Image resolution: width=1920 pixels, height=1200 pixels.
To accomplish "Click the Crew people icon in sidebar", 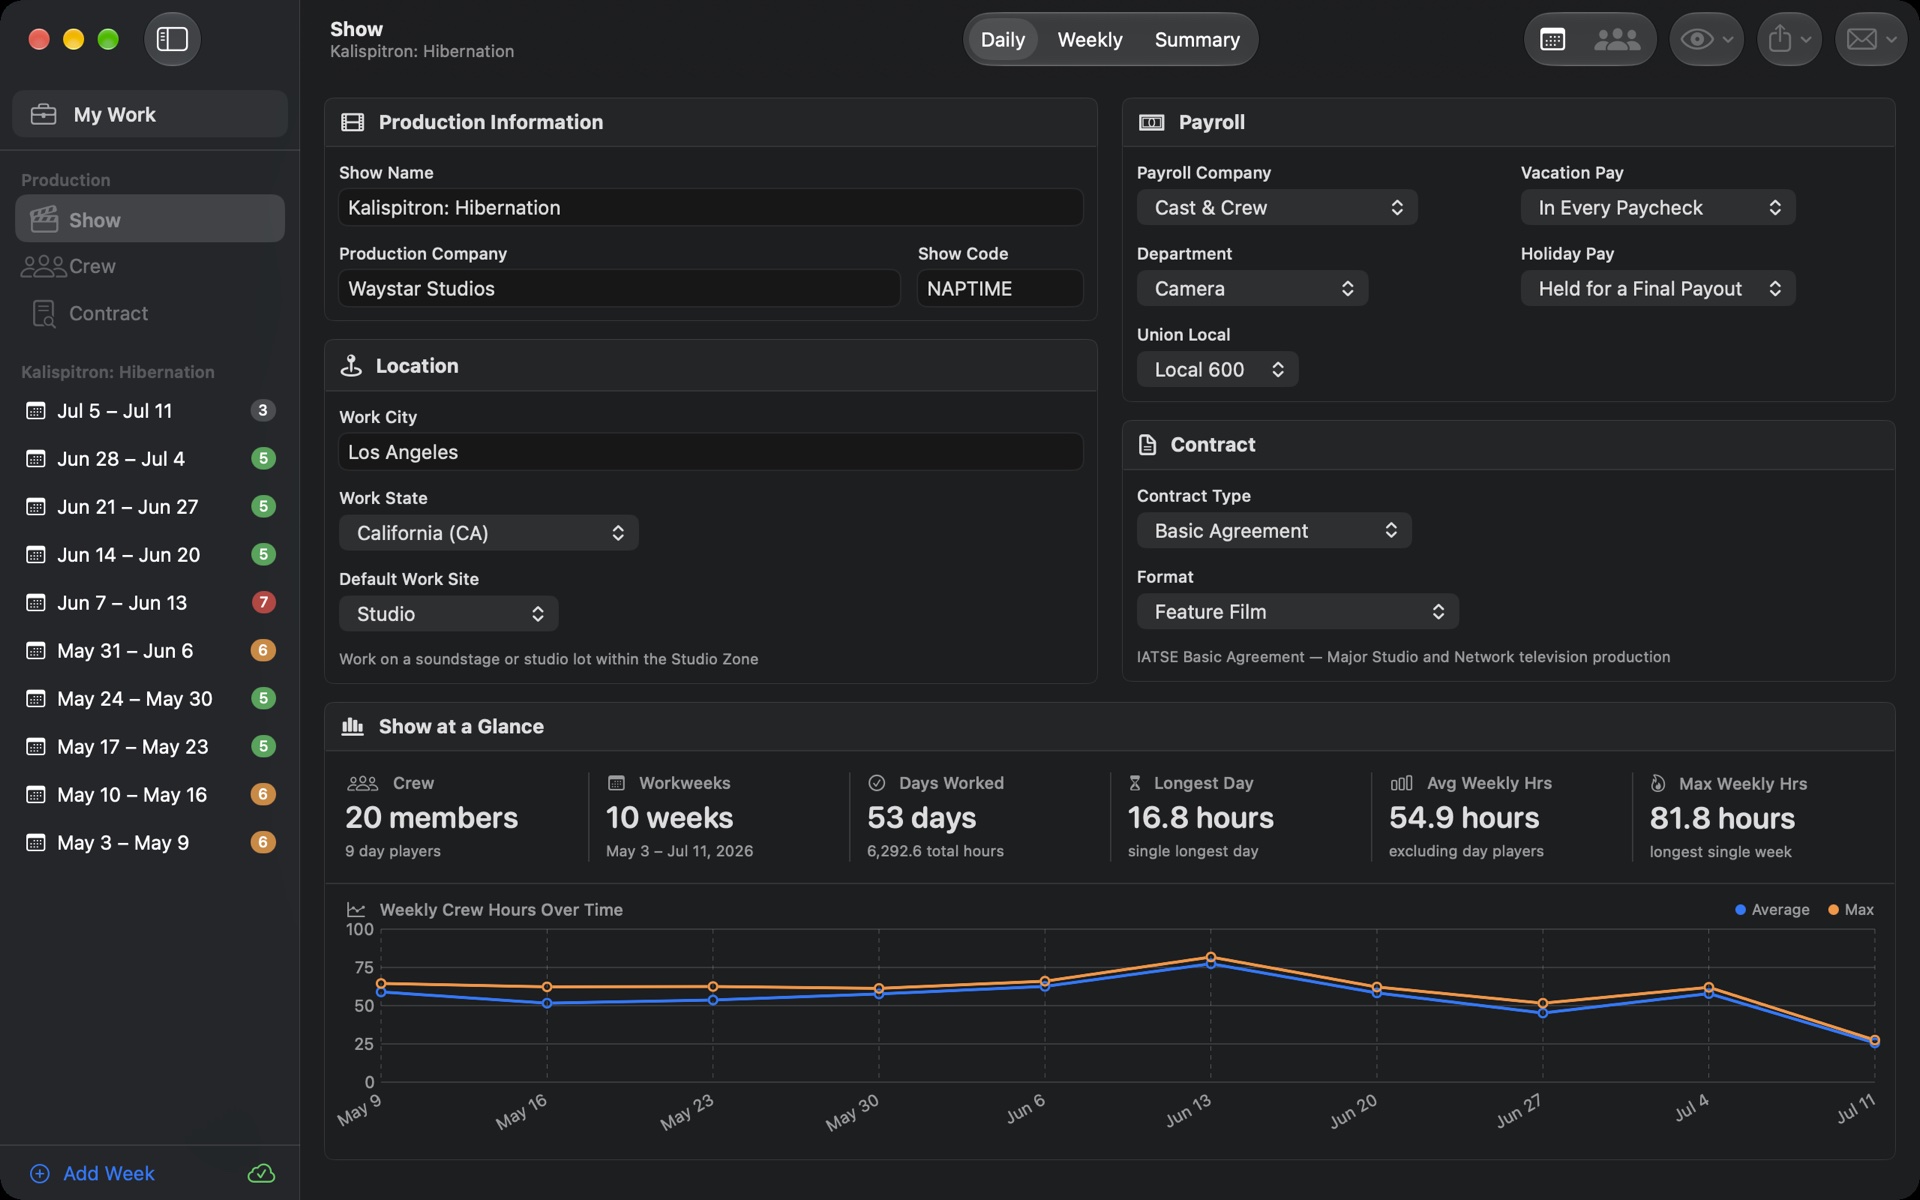I will pos(43,266).
